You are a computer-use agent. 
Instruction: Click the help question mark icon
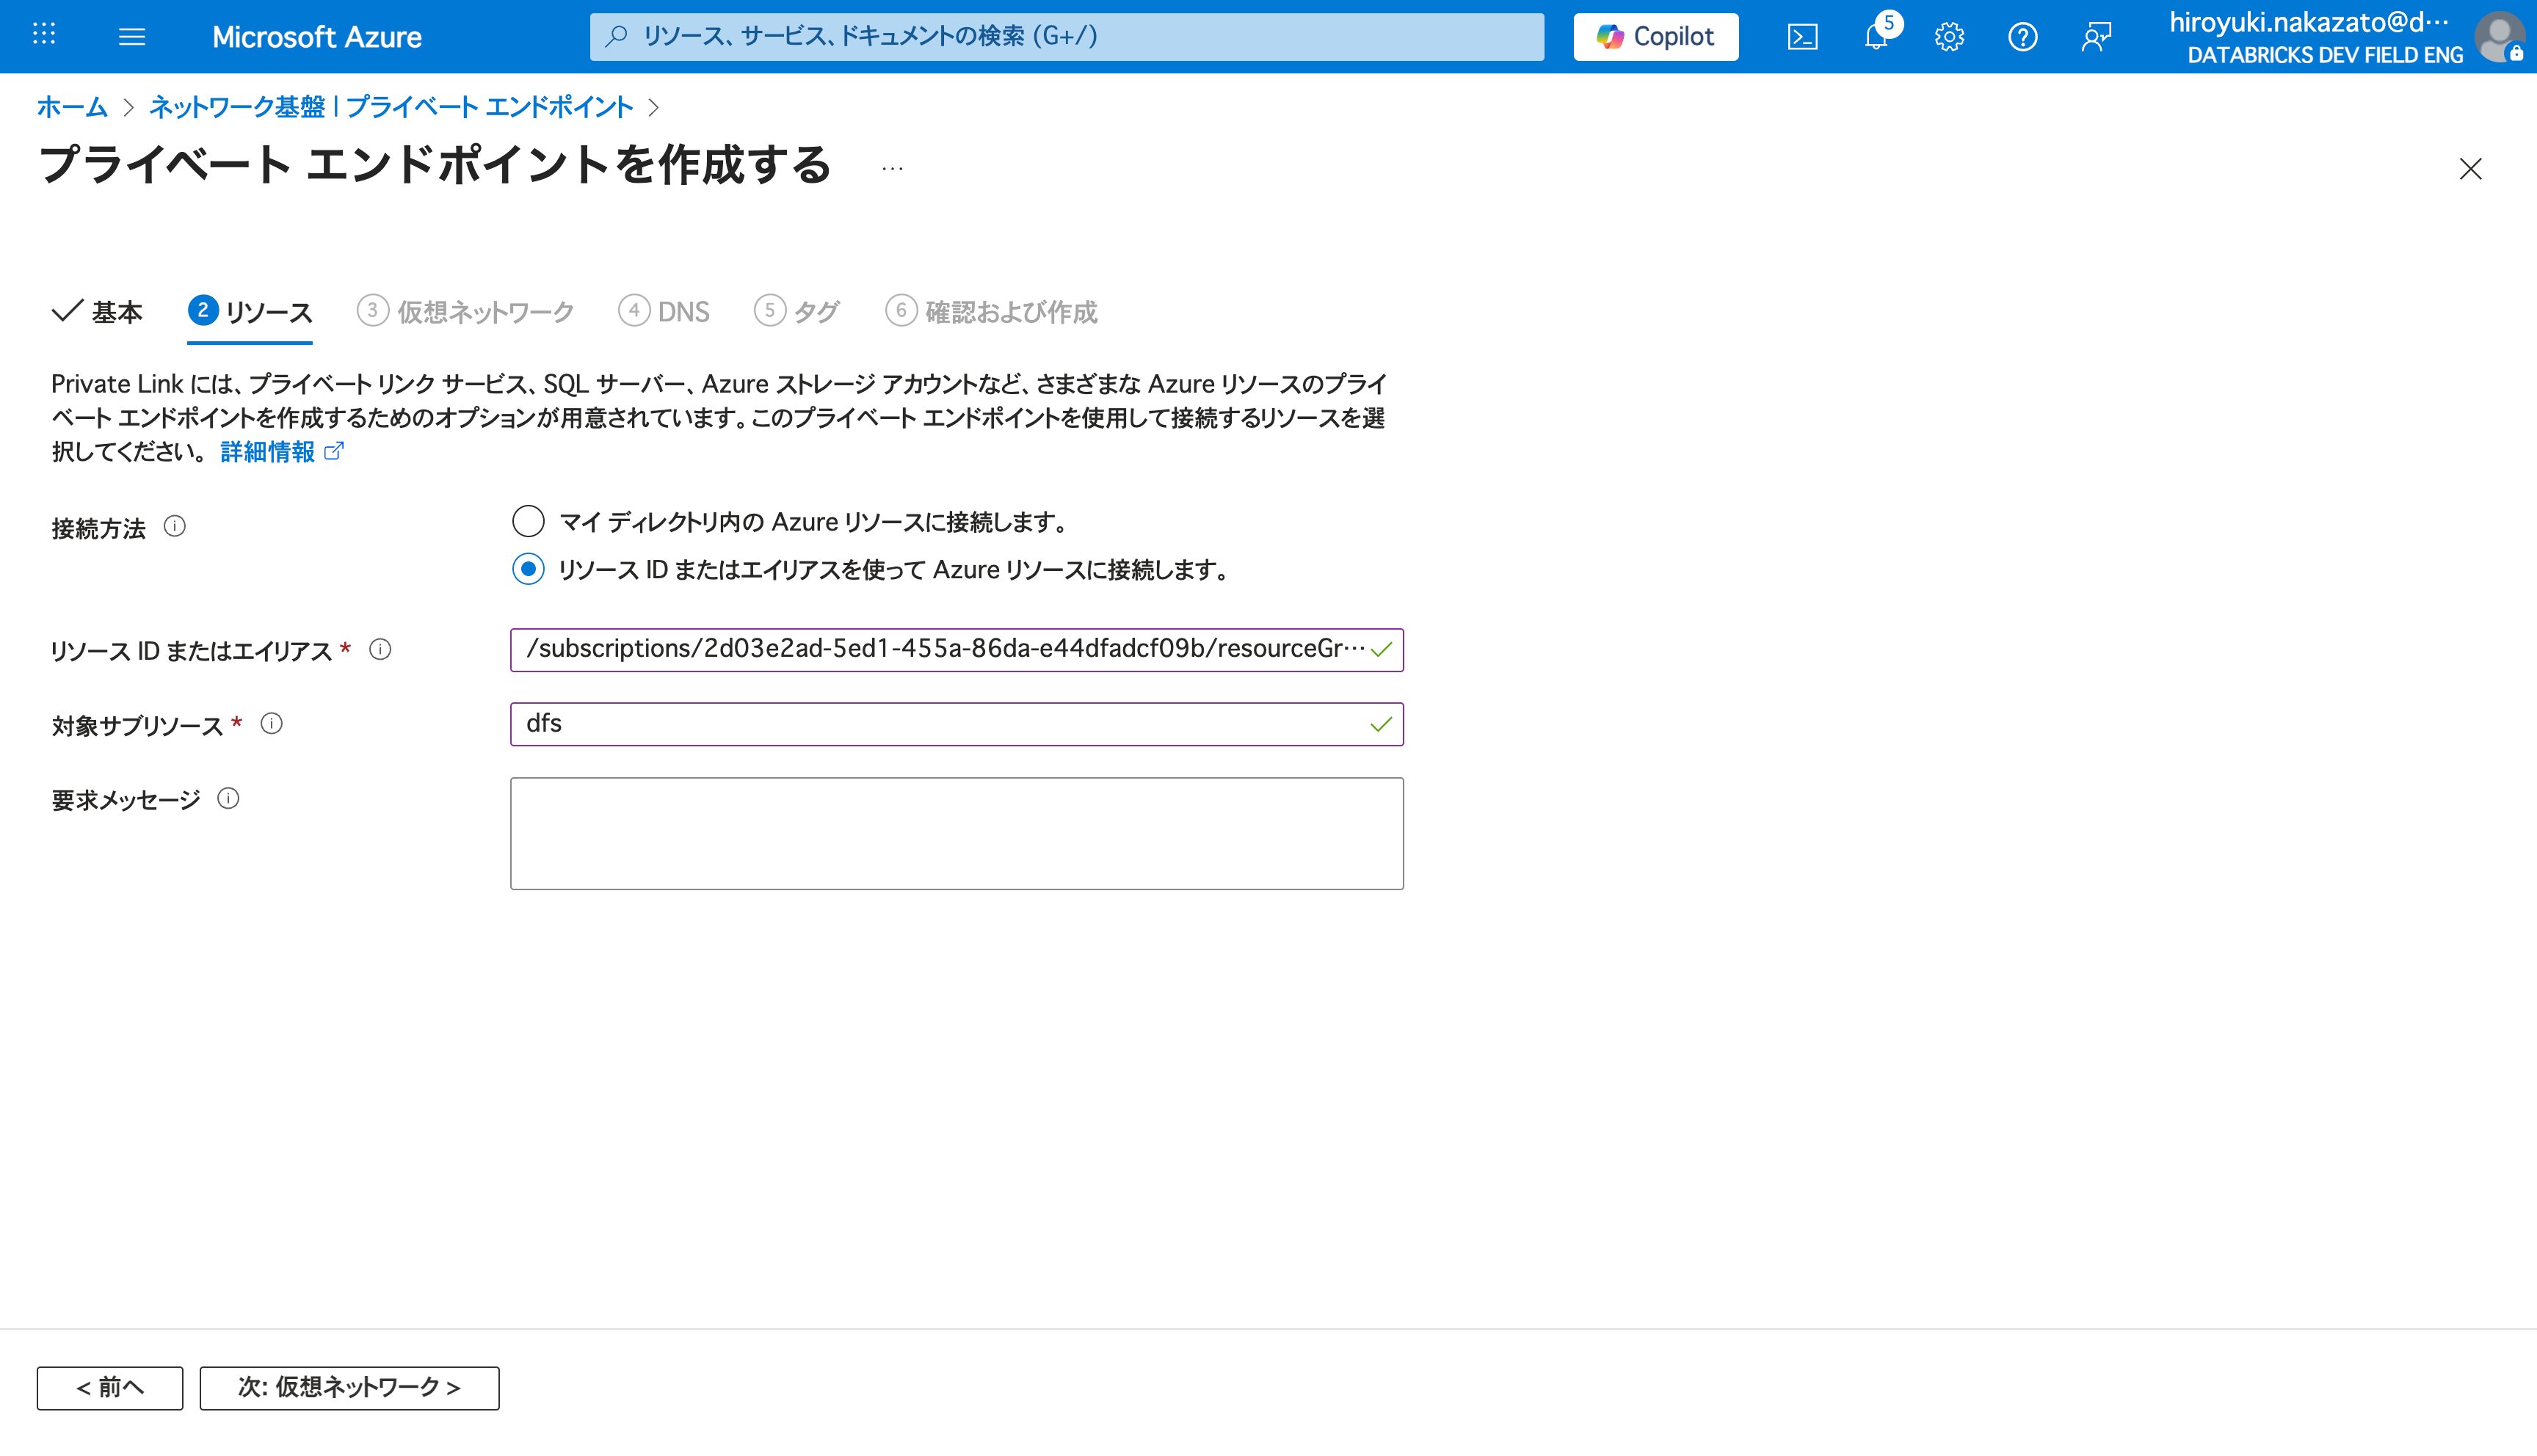coord(2022,37)
